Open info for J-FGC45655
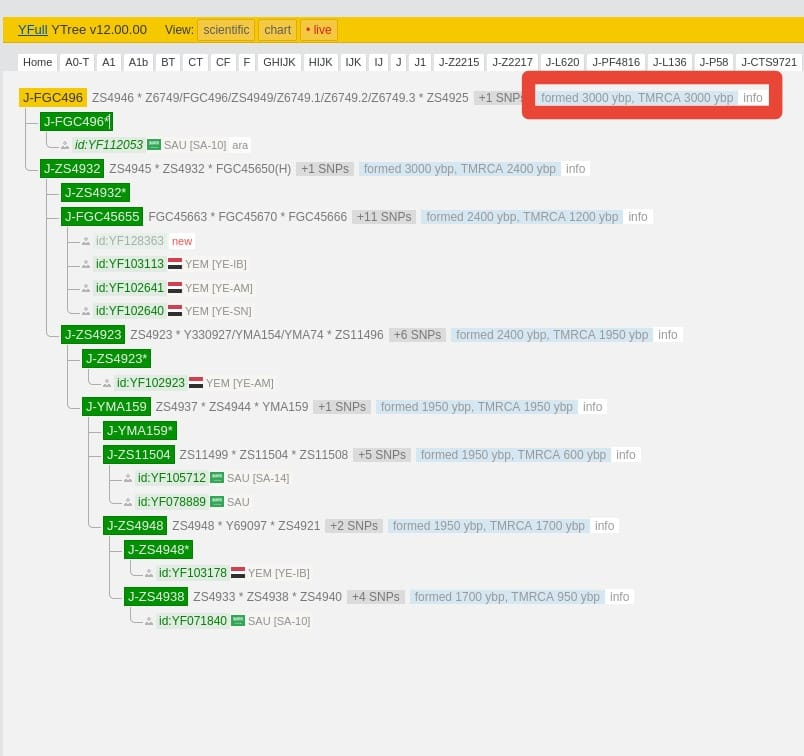804x756 pixels. point(638,217)
